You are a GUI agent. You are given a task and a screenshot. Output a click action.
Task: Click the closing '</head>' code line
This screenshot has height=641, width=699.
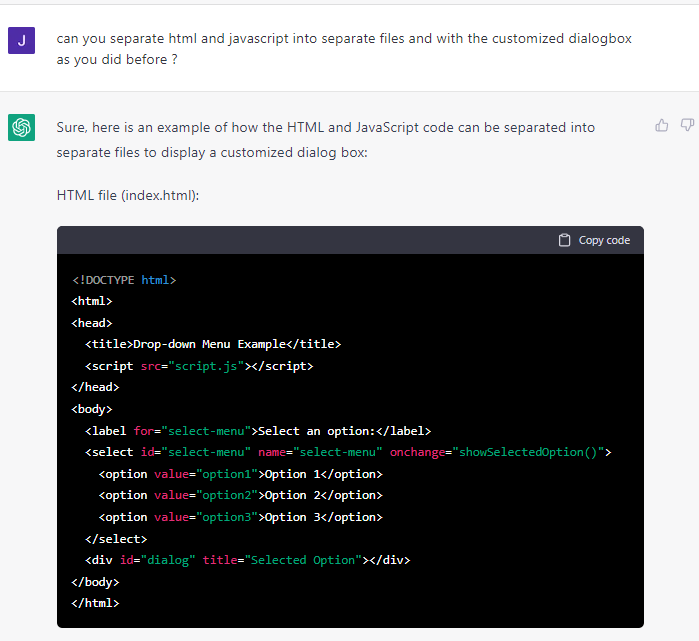[x=95, y=387]
